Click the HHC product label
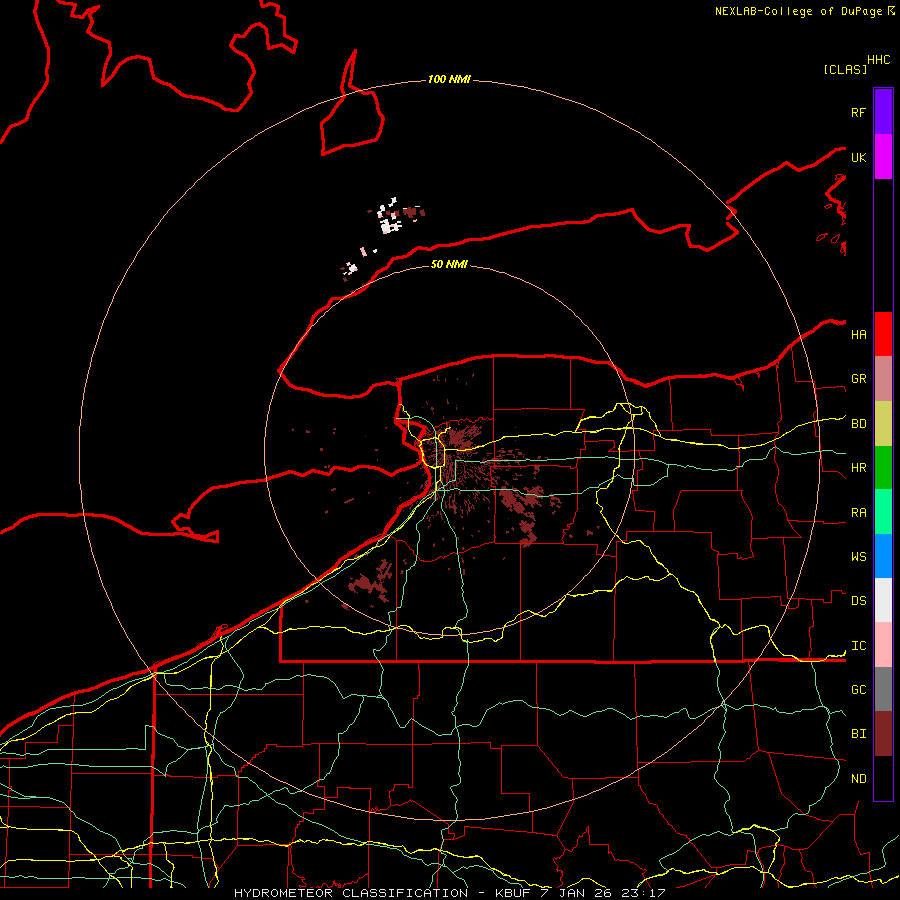900x900 pixels. (878, 60)
